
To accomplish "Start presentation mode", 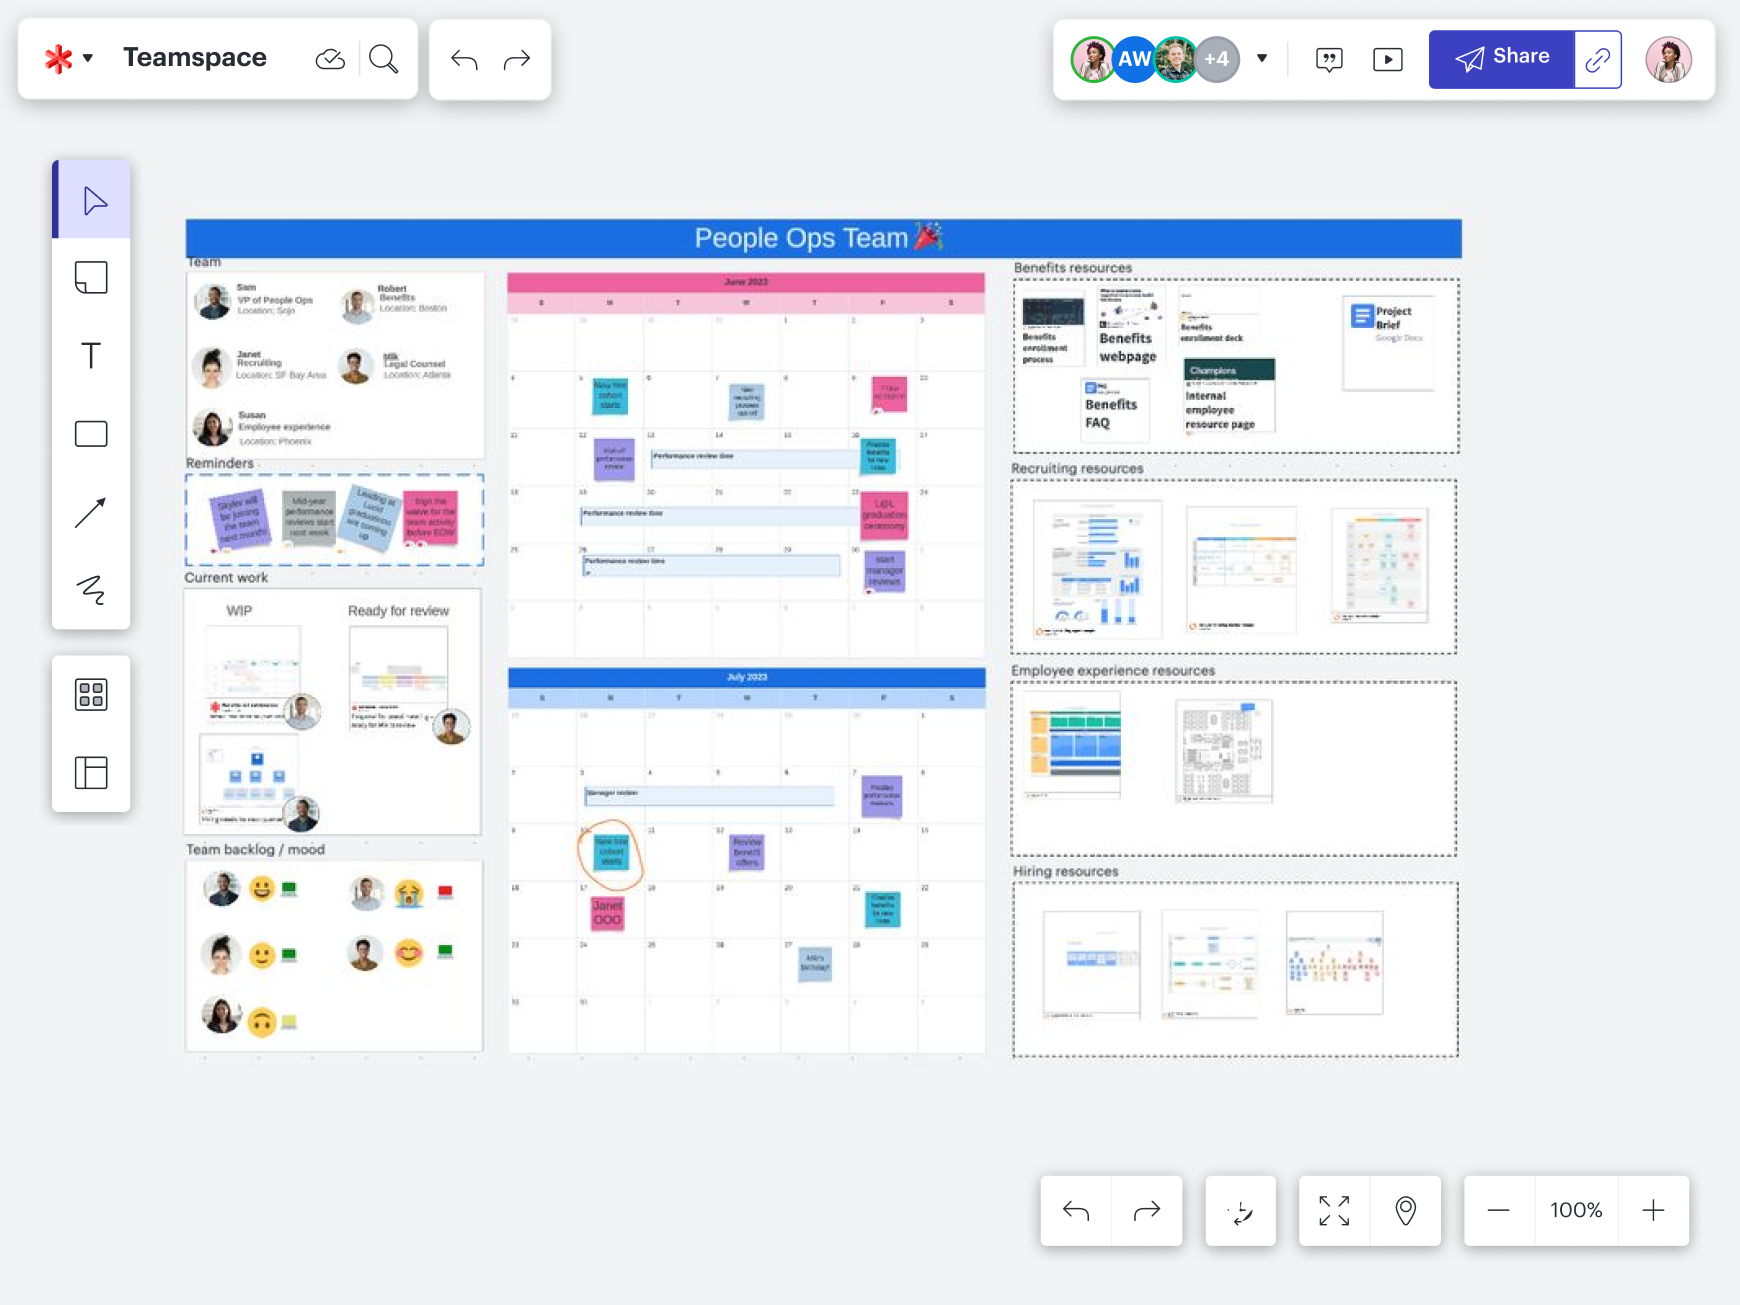I will click(1387, 60).
